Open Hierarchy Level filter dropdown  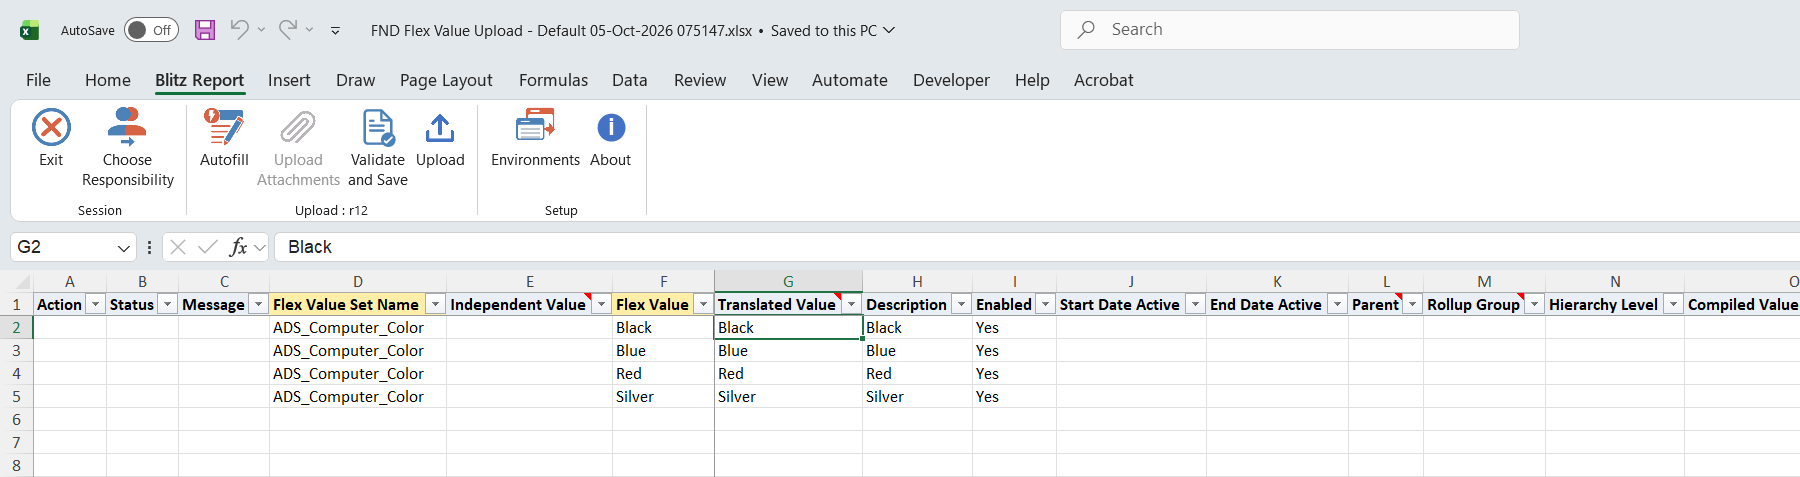(1673, 304)
